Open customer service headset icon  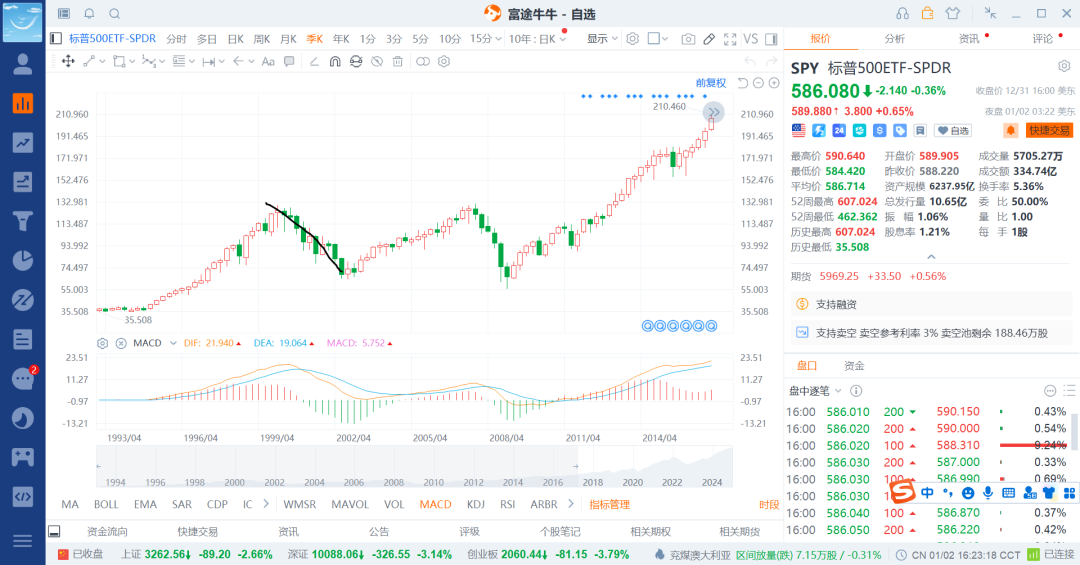(902, 13)
